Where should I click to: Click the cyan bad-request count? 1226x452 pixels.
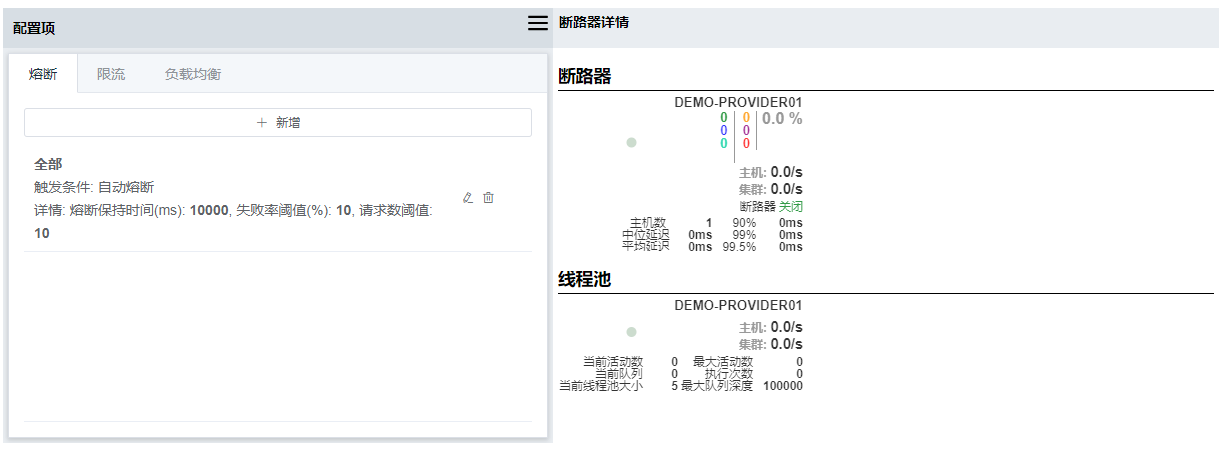(723, 144)
